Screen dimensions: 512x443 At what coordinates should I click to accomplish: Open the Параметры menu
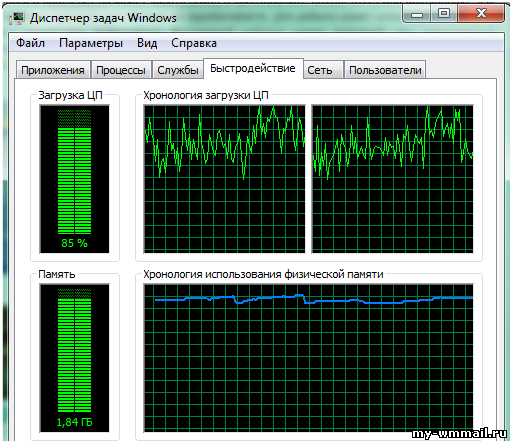91,43
